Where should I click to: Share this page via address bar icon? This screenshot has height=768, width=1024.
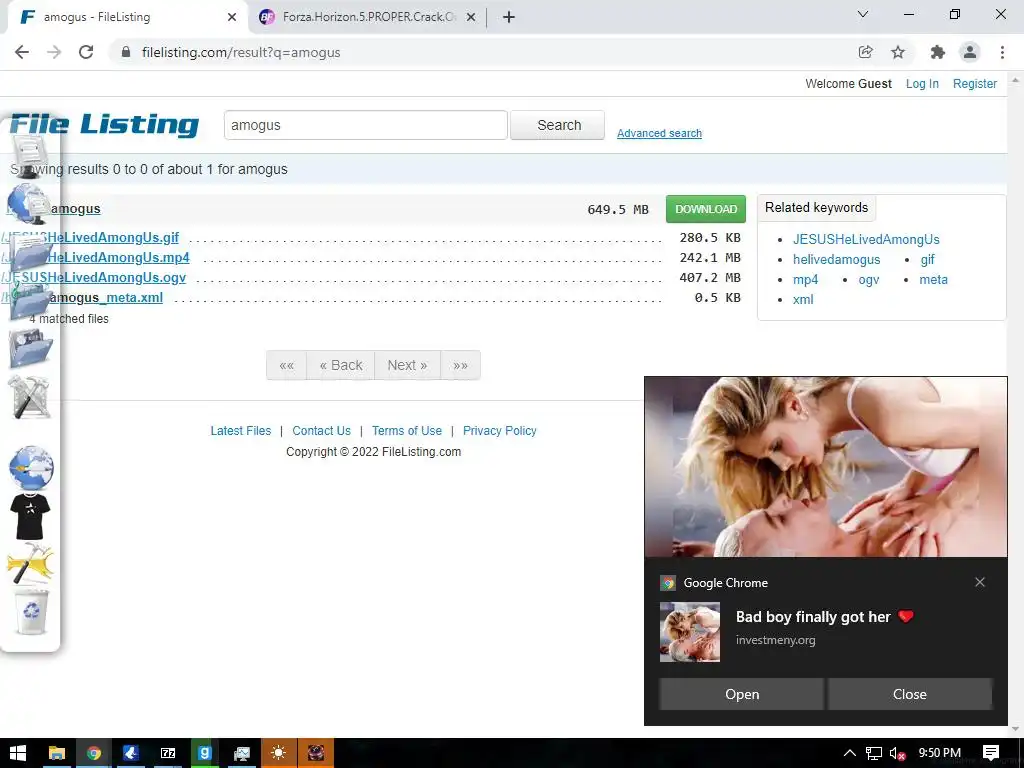tap(865, 52)
